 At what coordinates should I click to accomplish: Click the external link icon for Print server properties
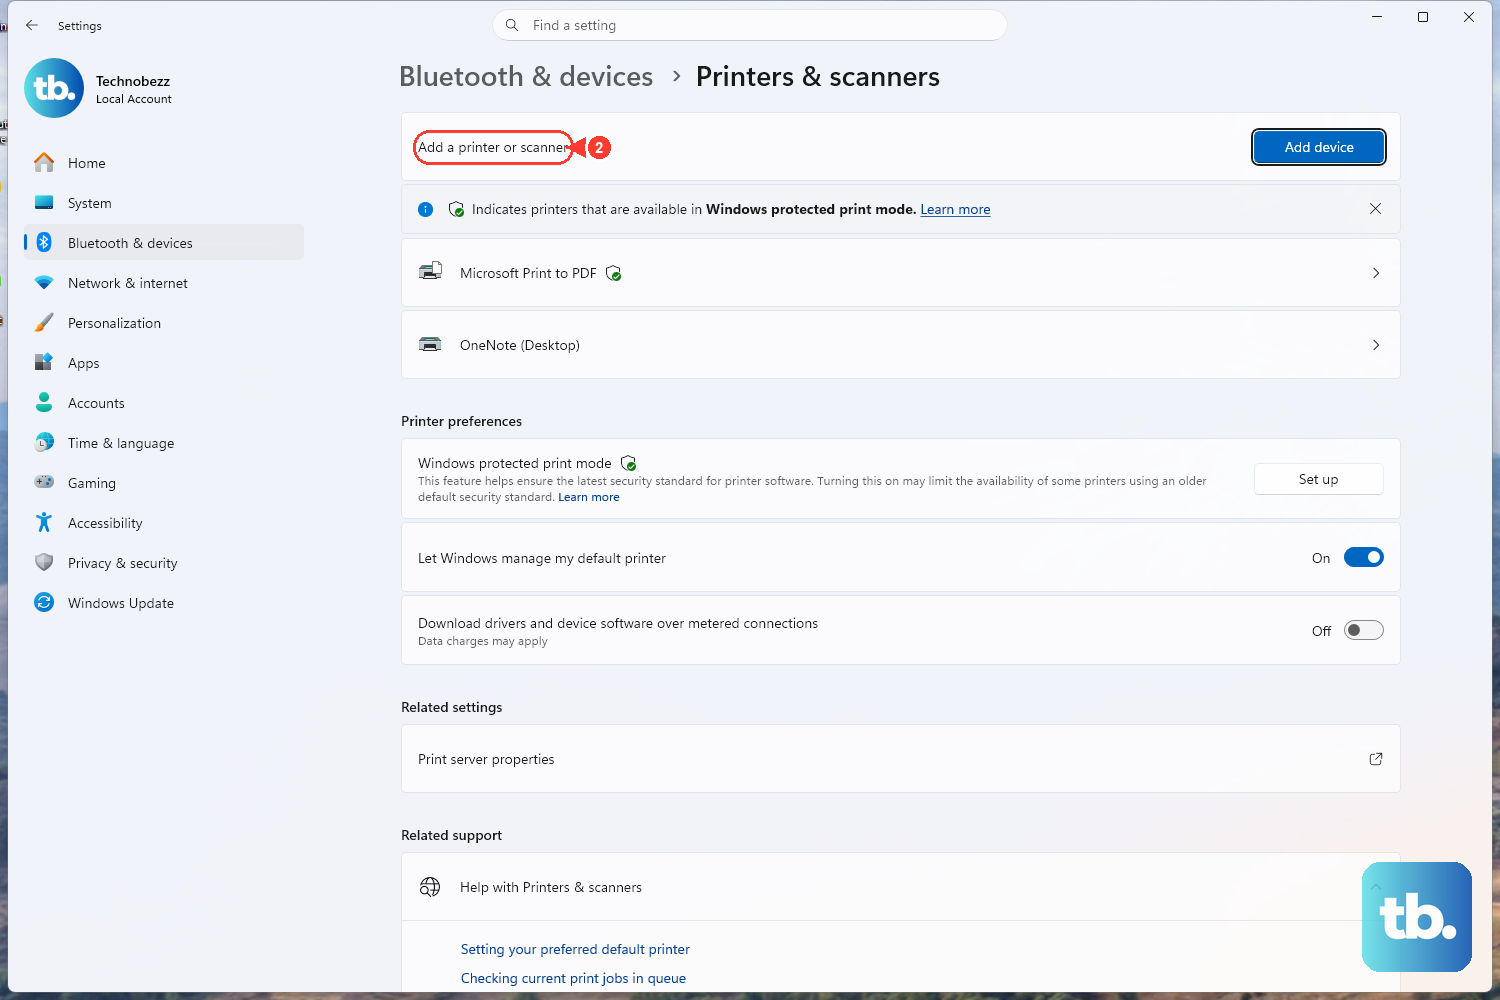pyautogui.click(x=1376, y=759)
